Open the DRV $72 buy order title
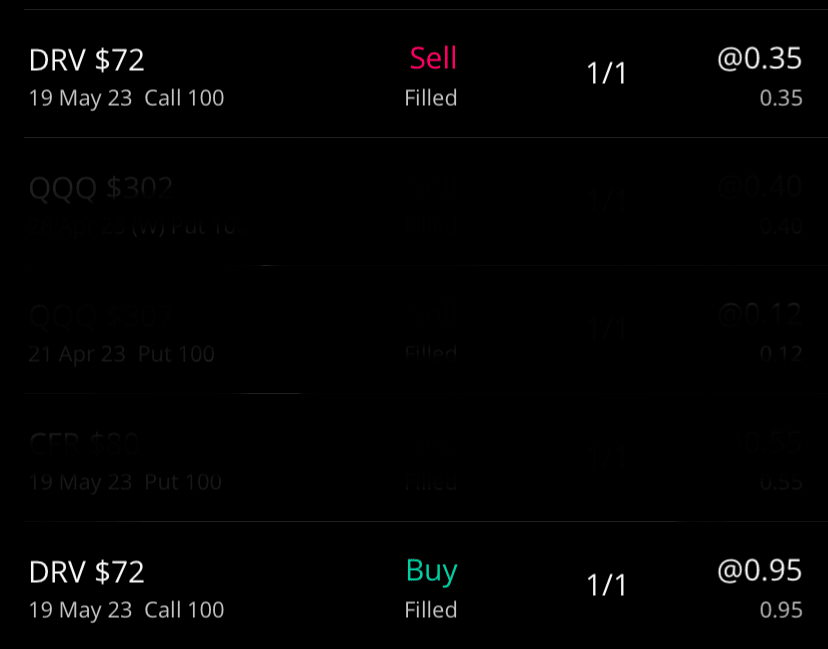The width and height of the screenshot is (828, 649). click(87, 572)
